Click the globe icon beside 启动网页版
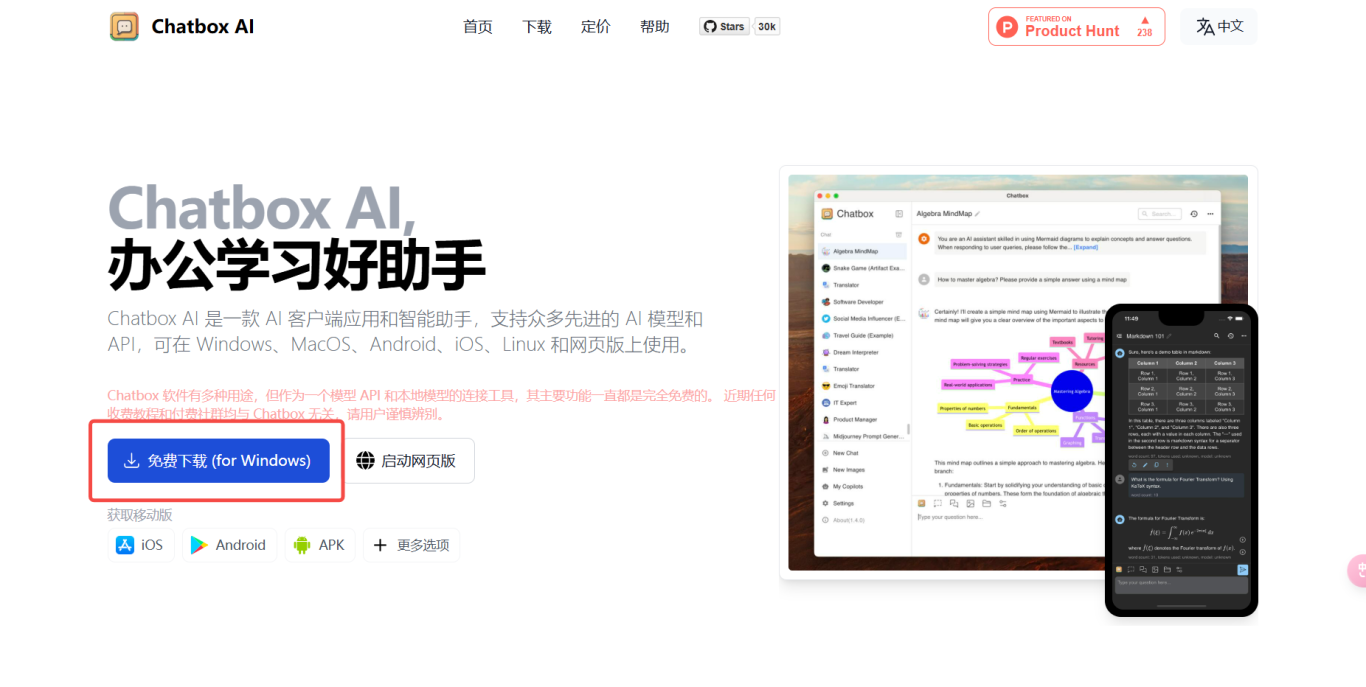Image resolution: width=1366 pixels, height=687 pixels. (x=366, y=461)
